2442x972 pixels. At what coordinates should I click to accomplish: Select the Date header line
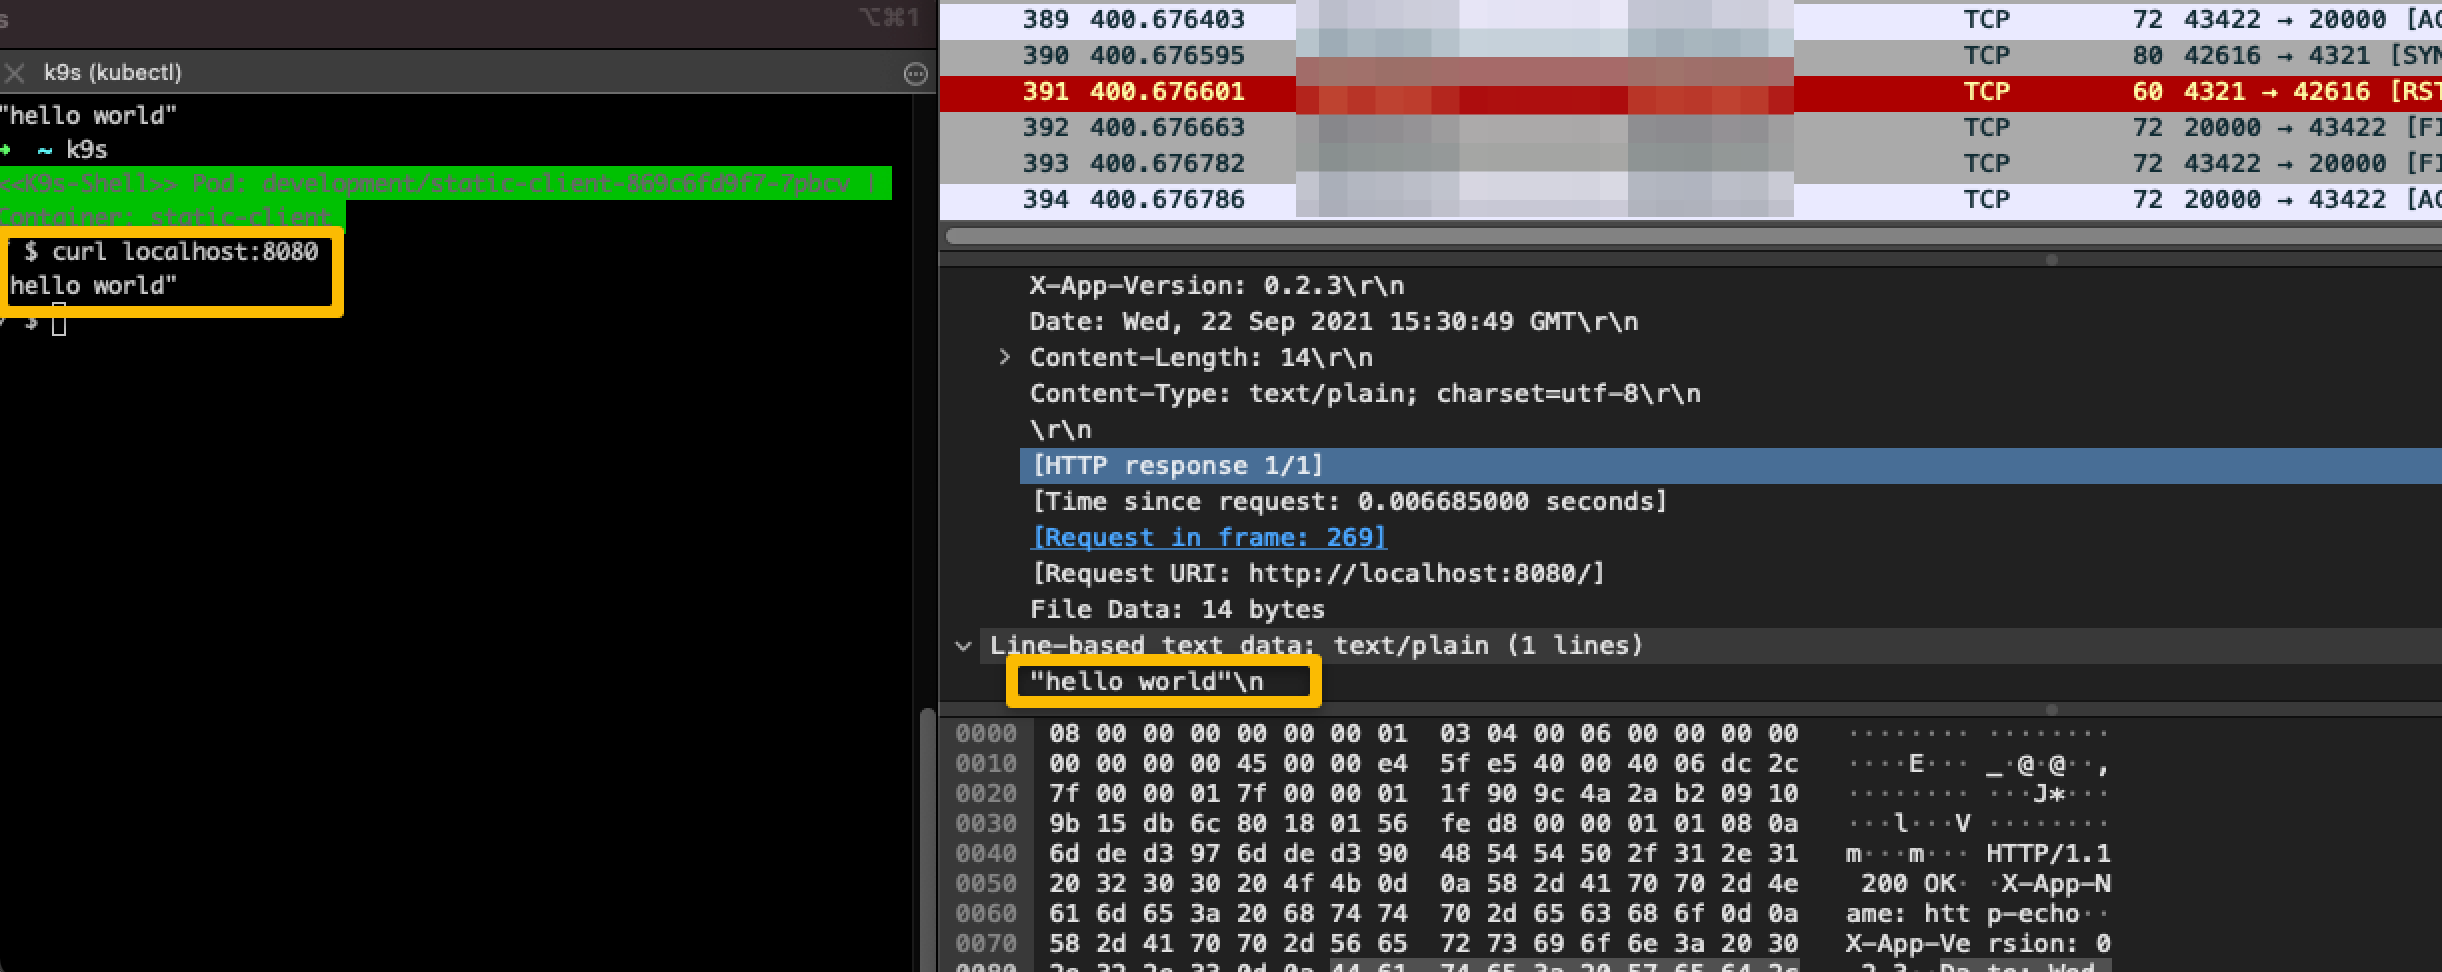click(x=1333, y=322)
